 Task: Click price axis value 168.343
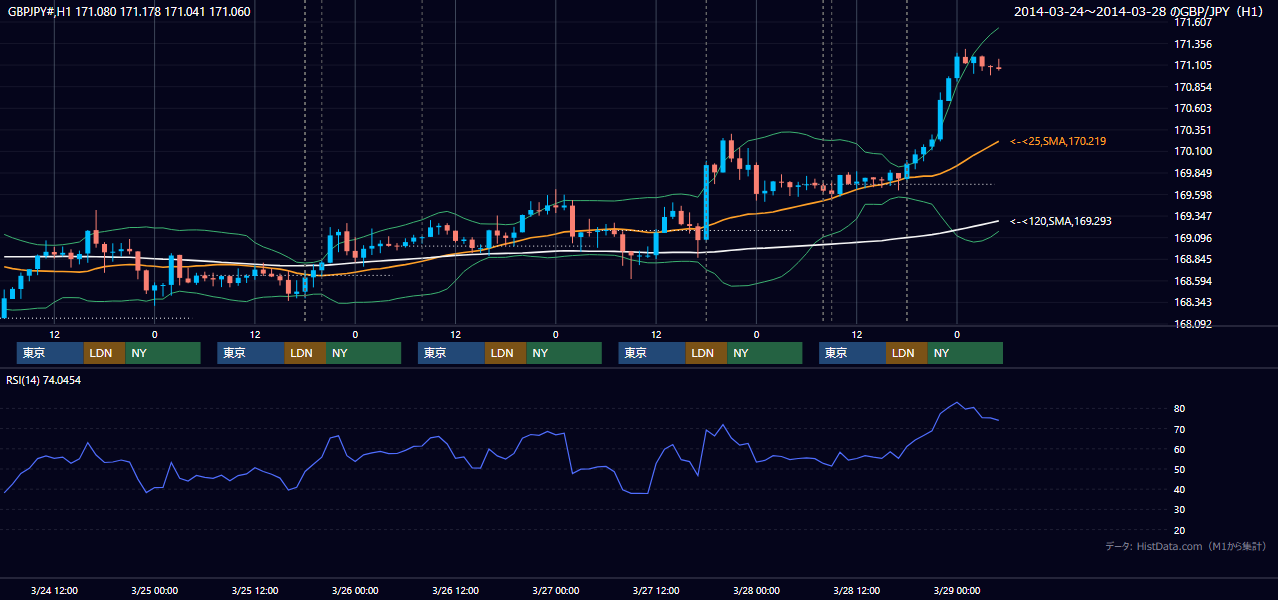1193,303
